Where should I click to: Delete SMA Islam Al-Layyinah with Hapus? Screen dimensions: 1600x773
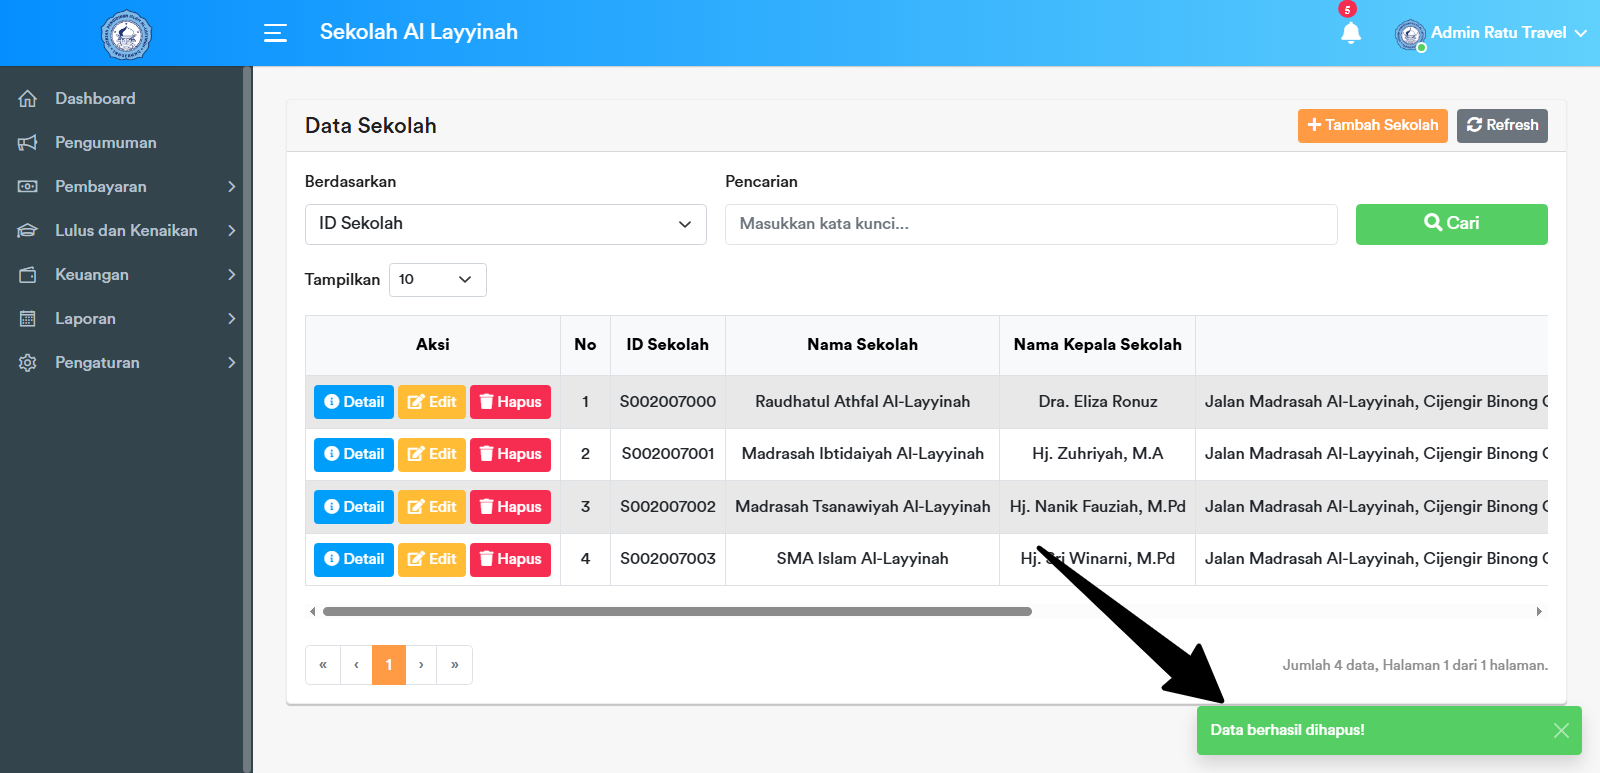point(510,559)
